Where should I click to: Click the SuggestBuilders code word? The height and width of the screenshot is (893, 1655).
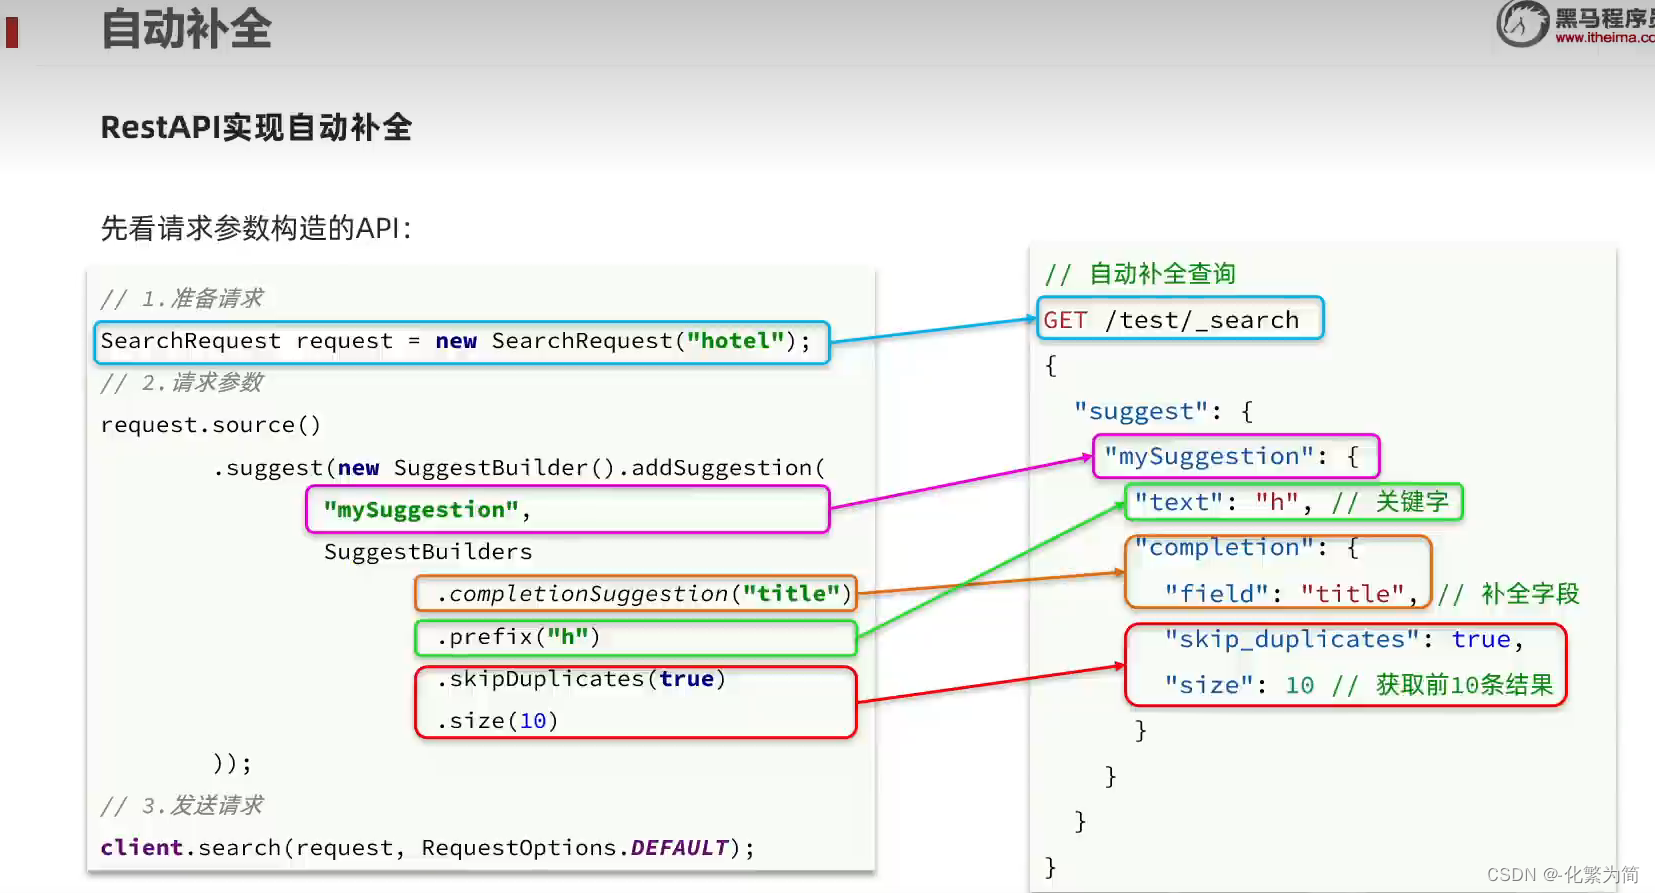pos(428,552)
